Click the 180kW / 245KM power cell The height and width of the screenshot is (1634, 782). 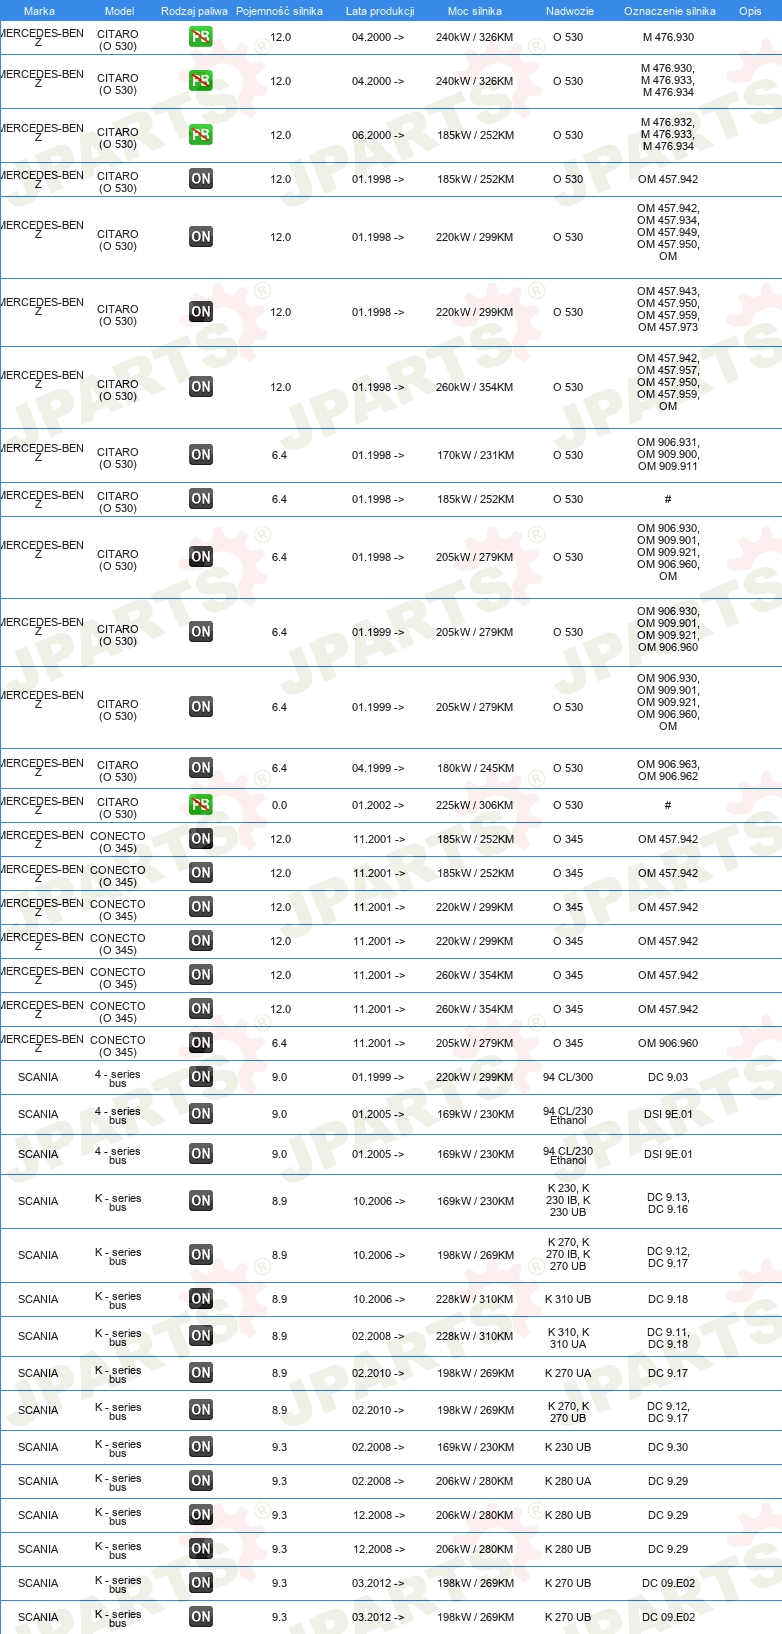475,768
